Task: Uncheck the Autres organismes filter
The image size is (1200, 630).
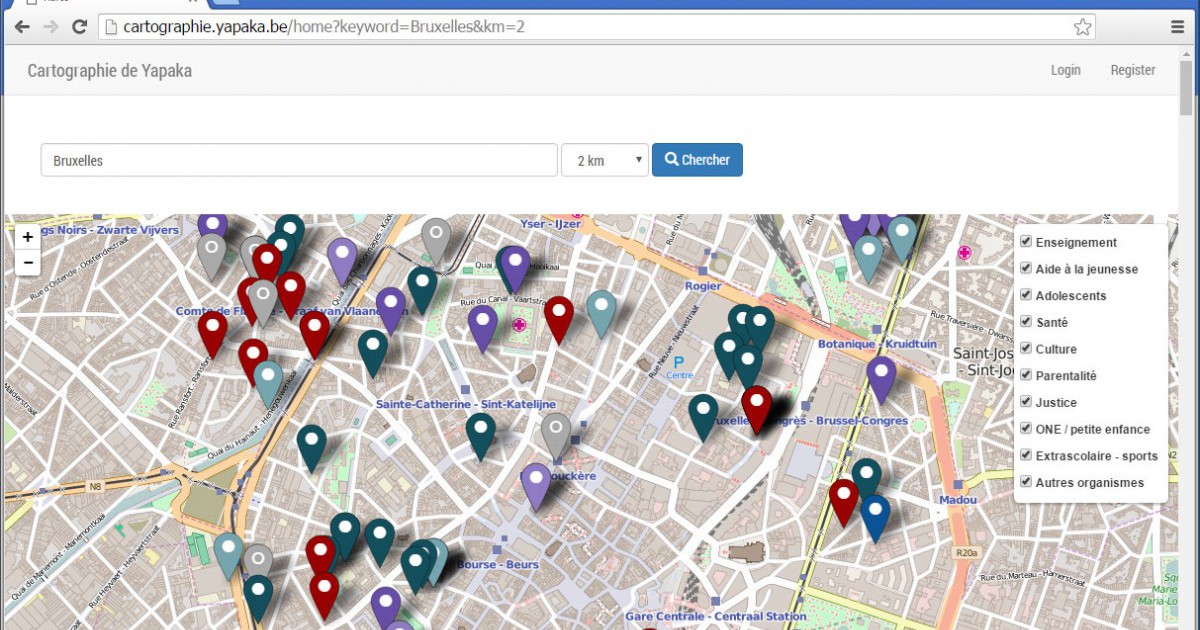Action: point(1025,481)
